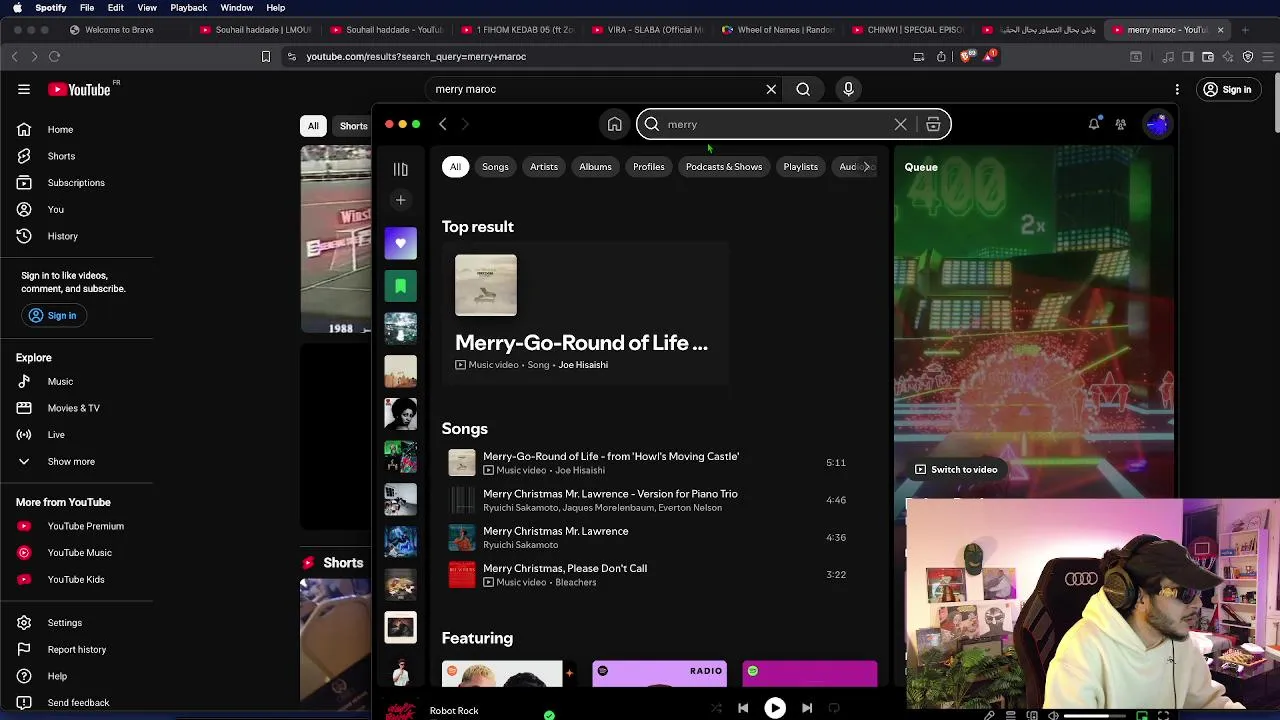Open YouTube Music link
This screenshot has height=720, width=1280.
pos(79,552)
